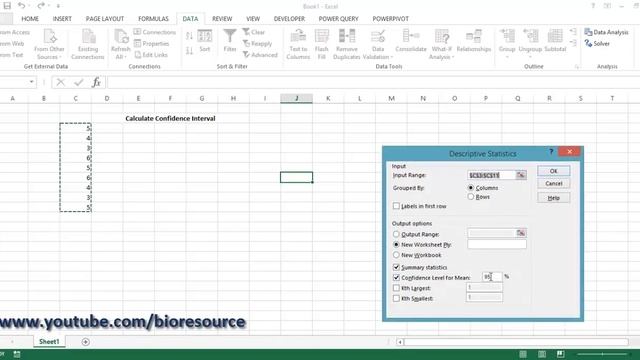Open Connections in ribbon
This screenshot has height=360, width=640.
coord(155,32)
